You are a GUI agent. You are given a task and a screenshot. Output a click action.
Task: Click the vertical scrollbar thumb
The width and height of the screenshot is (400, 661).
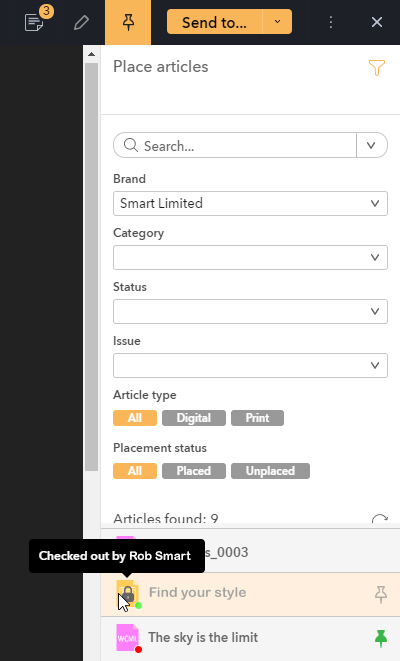click(x=91, y=267)
